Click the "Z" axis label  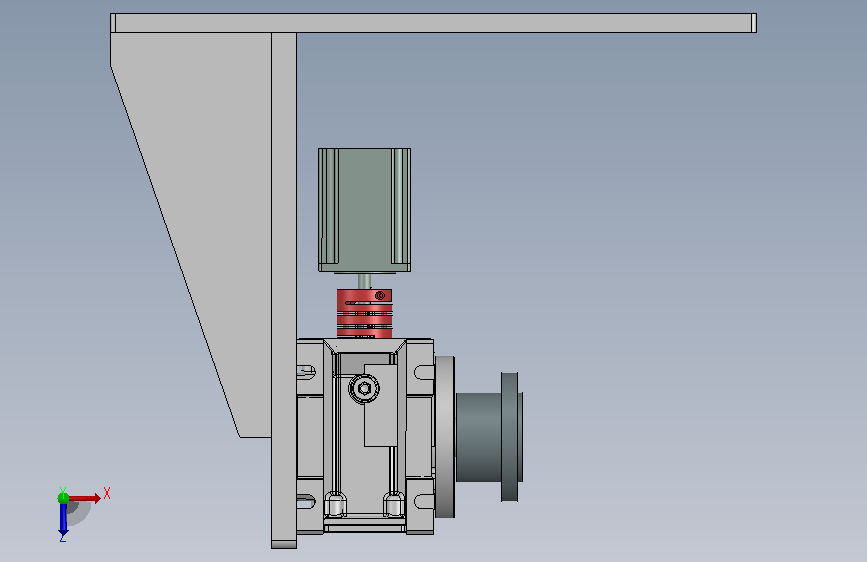click(x=62, y=537)
